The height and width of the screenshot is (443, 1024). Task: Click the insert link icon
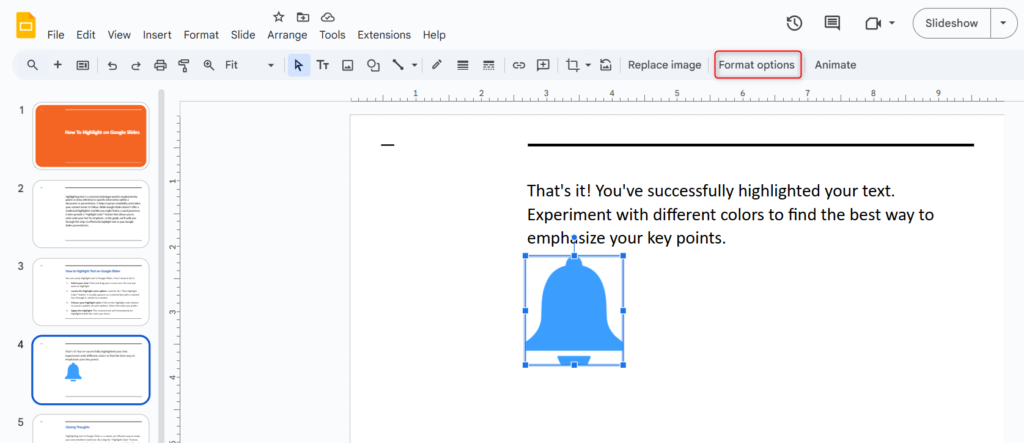pyautogui.click(x=518, y=65)
